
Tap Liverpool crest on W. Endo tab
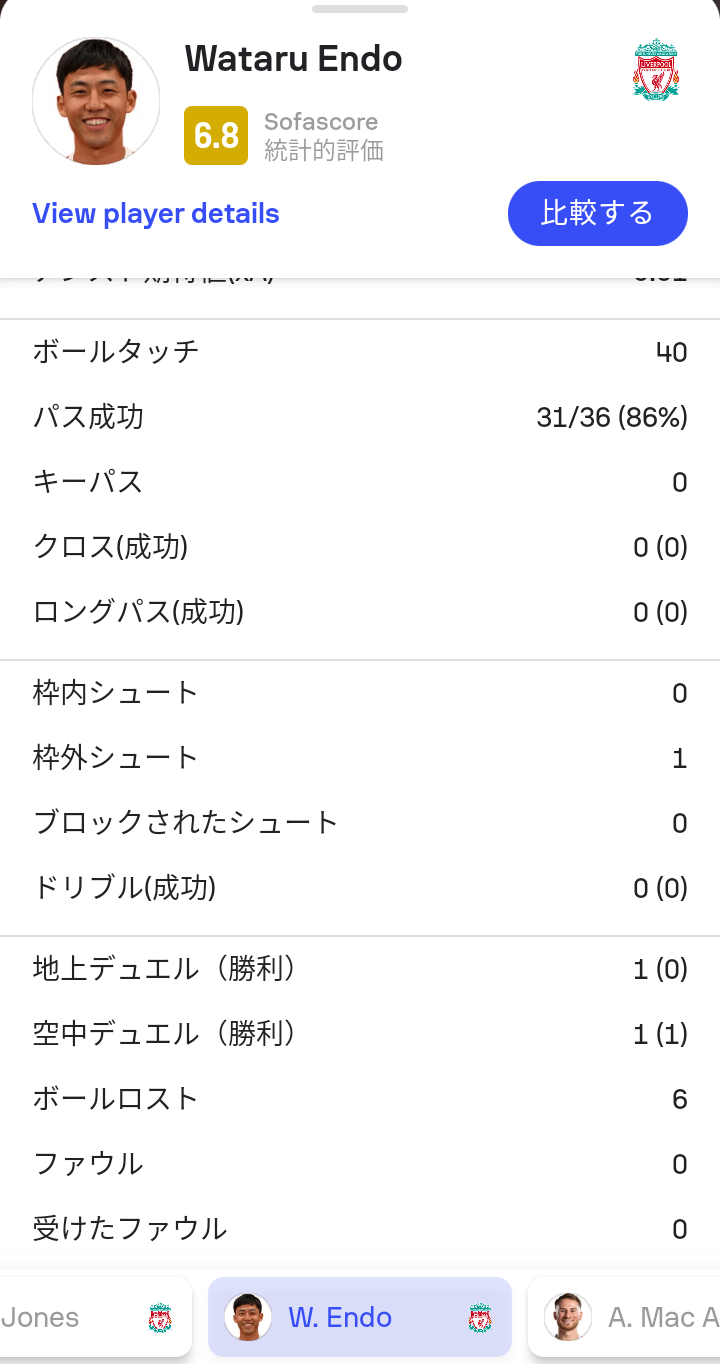pos(480,1317)
